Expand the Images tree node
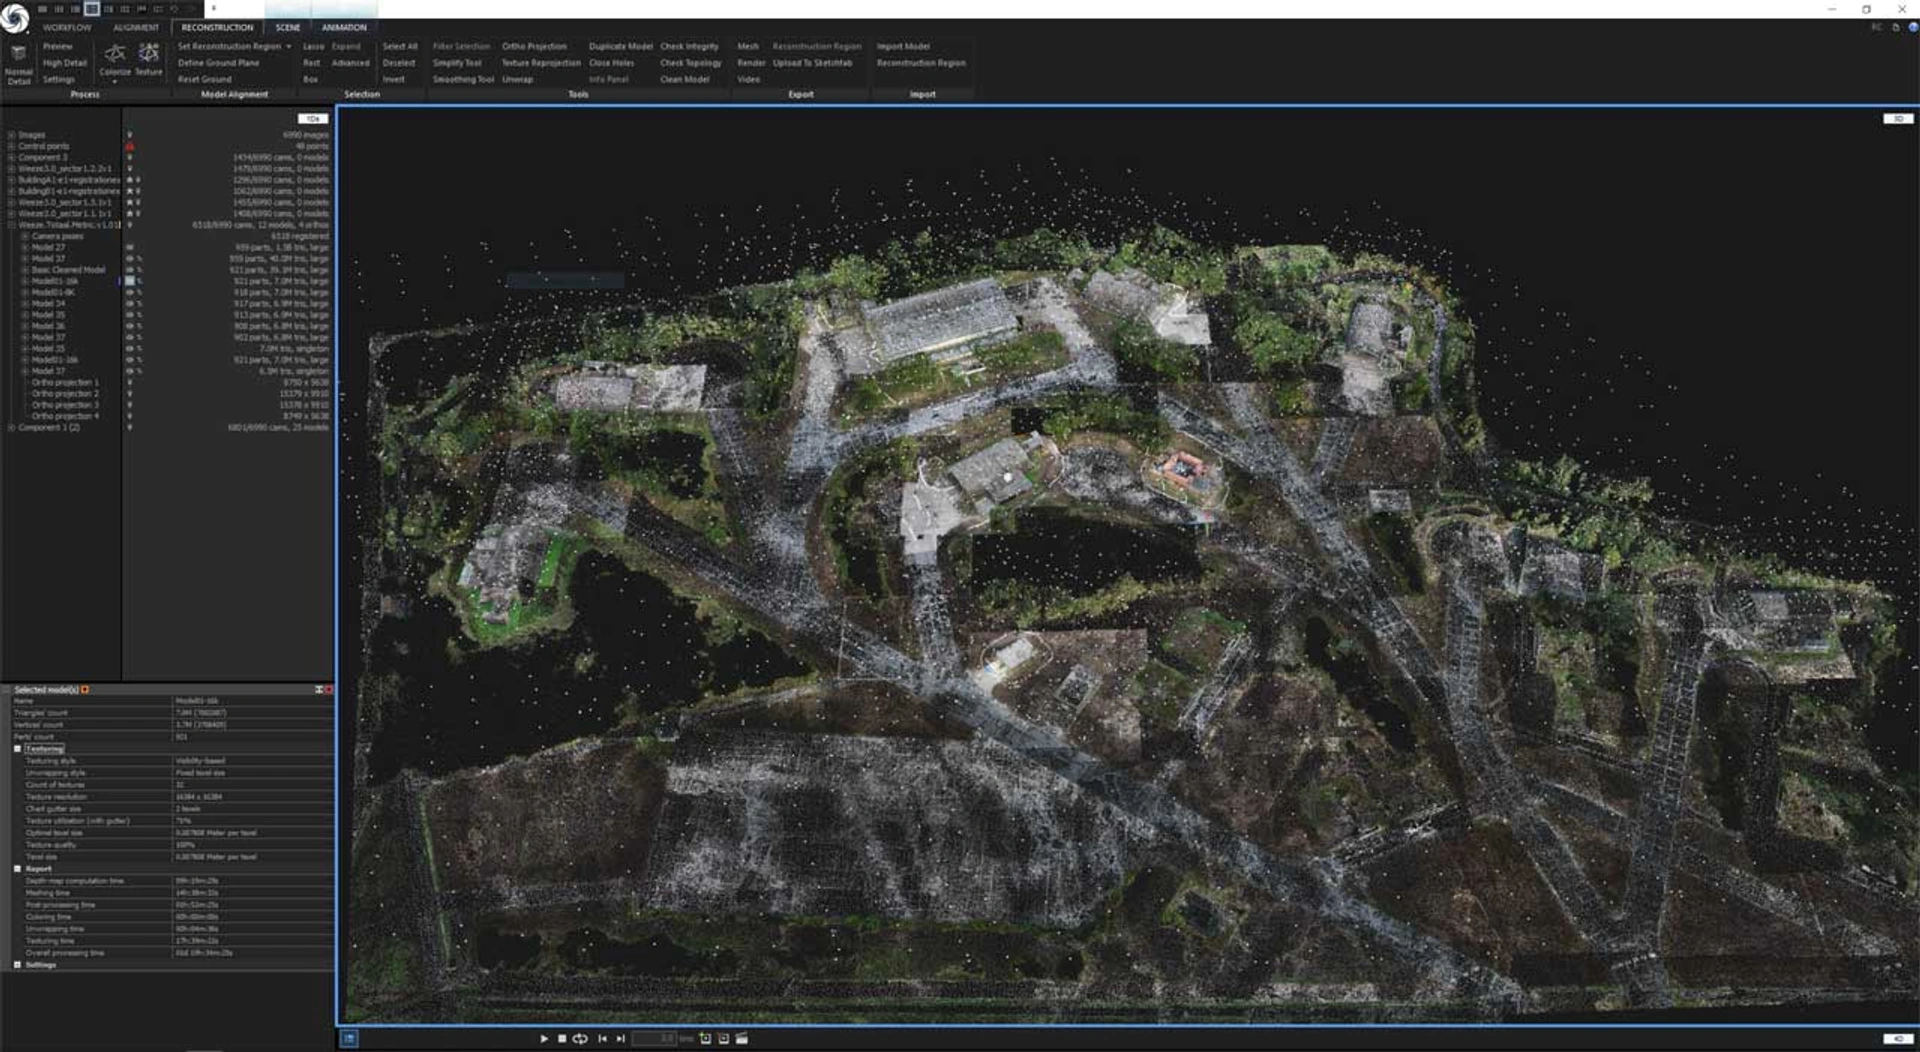 tap(11, 135)
